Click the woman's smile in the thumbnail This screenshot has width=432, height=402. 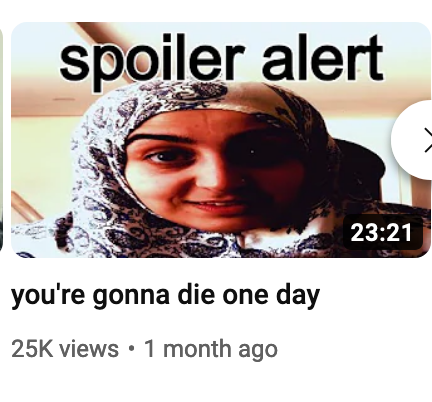pos(213,204)
